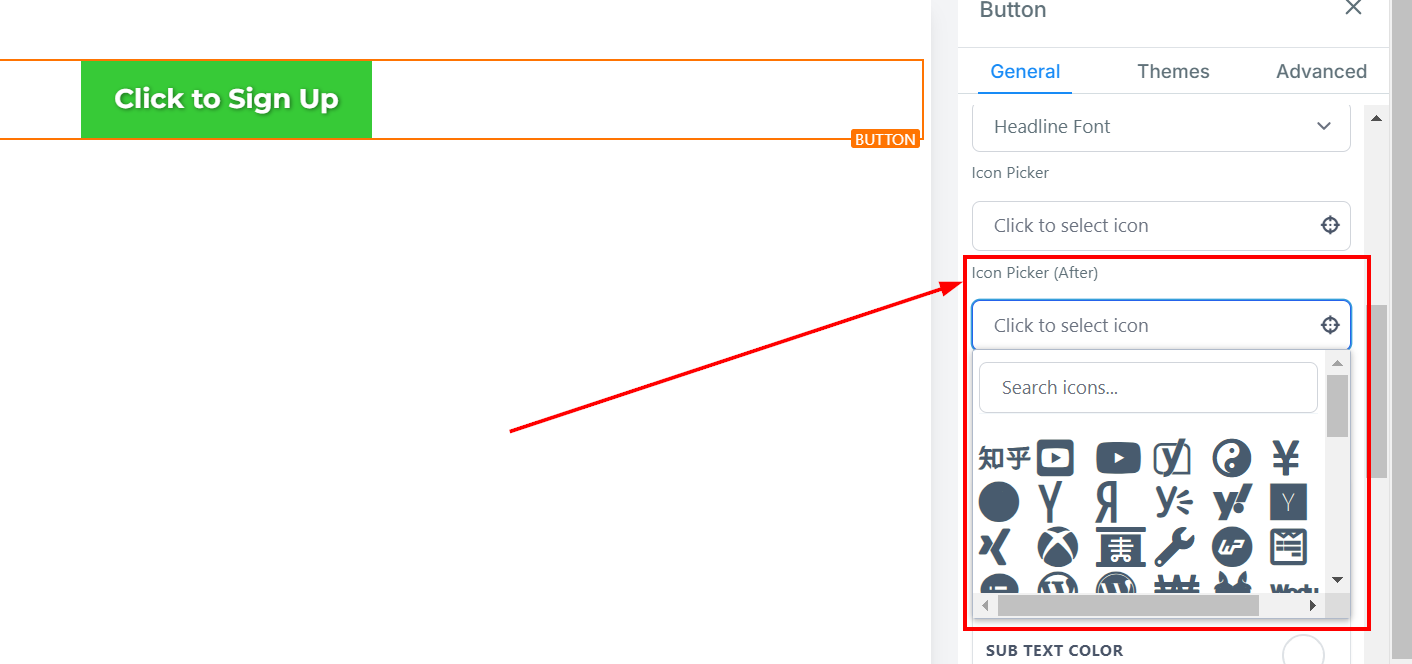Click the Icon Picker (After) target icon
This screenshot has width=1412, height=664.
point(1330,325)
